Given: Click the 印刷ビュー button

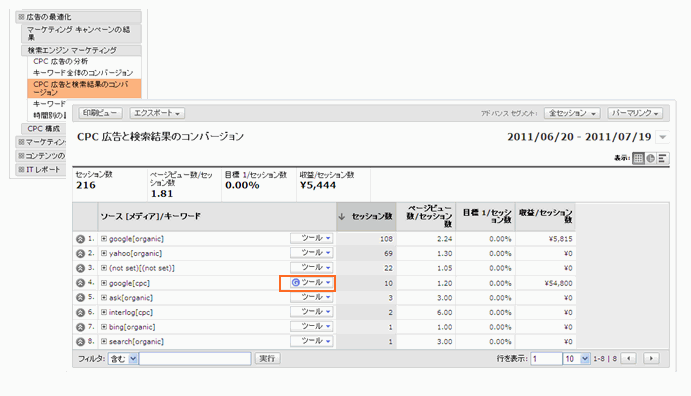Looking at the screenshot, I should click(100, 113).
